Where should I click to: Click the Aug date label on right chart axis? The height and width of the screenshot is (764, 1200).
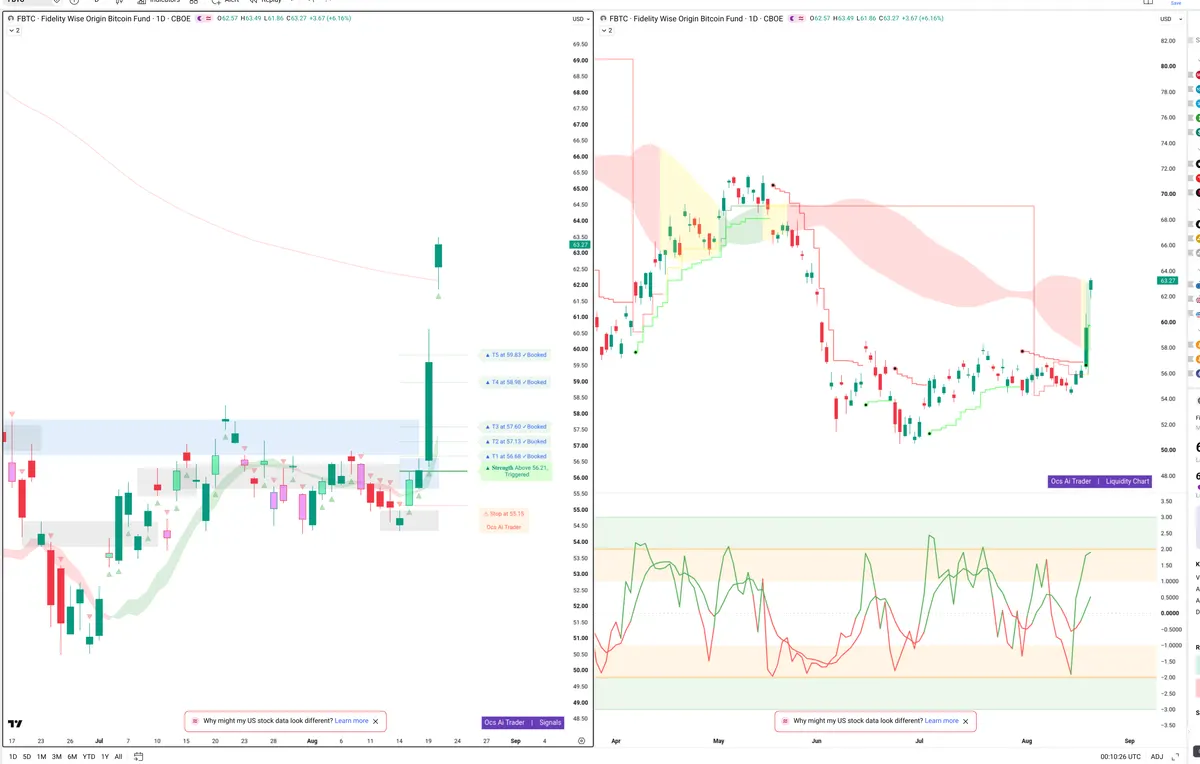click(1027, 741)
